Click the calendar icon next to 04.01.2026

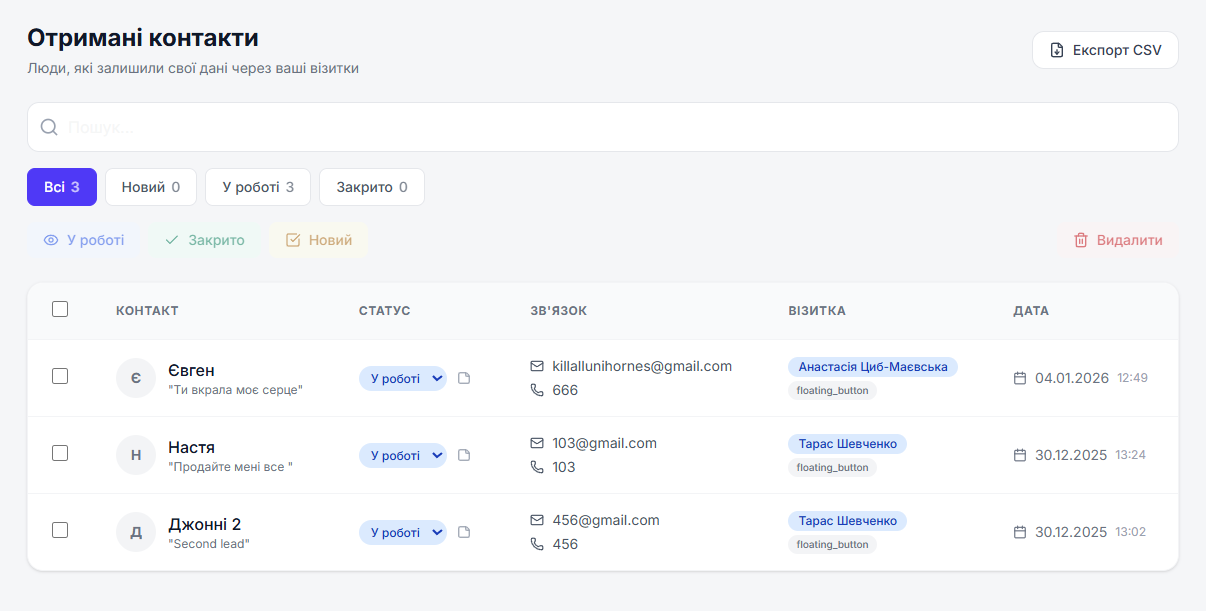[1020, 378]
